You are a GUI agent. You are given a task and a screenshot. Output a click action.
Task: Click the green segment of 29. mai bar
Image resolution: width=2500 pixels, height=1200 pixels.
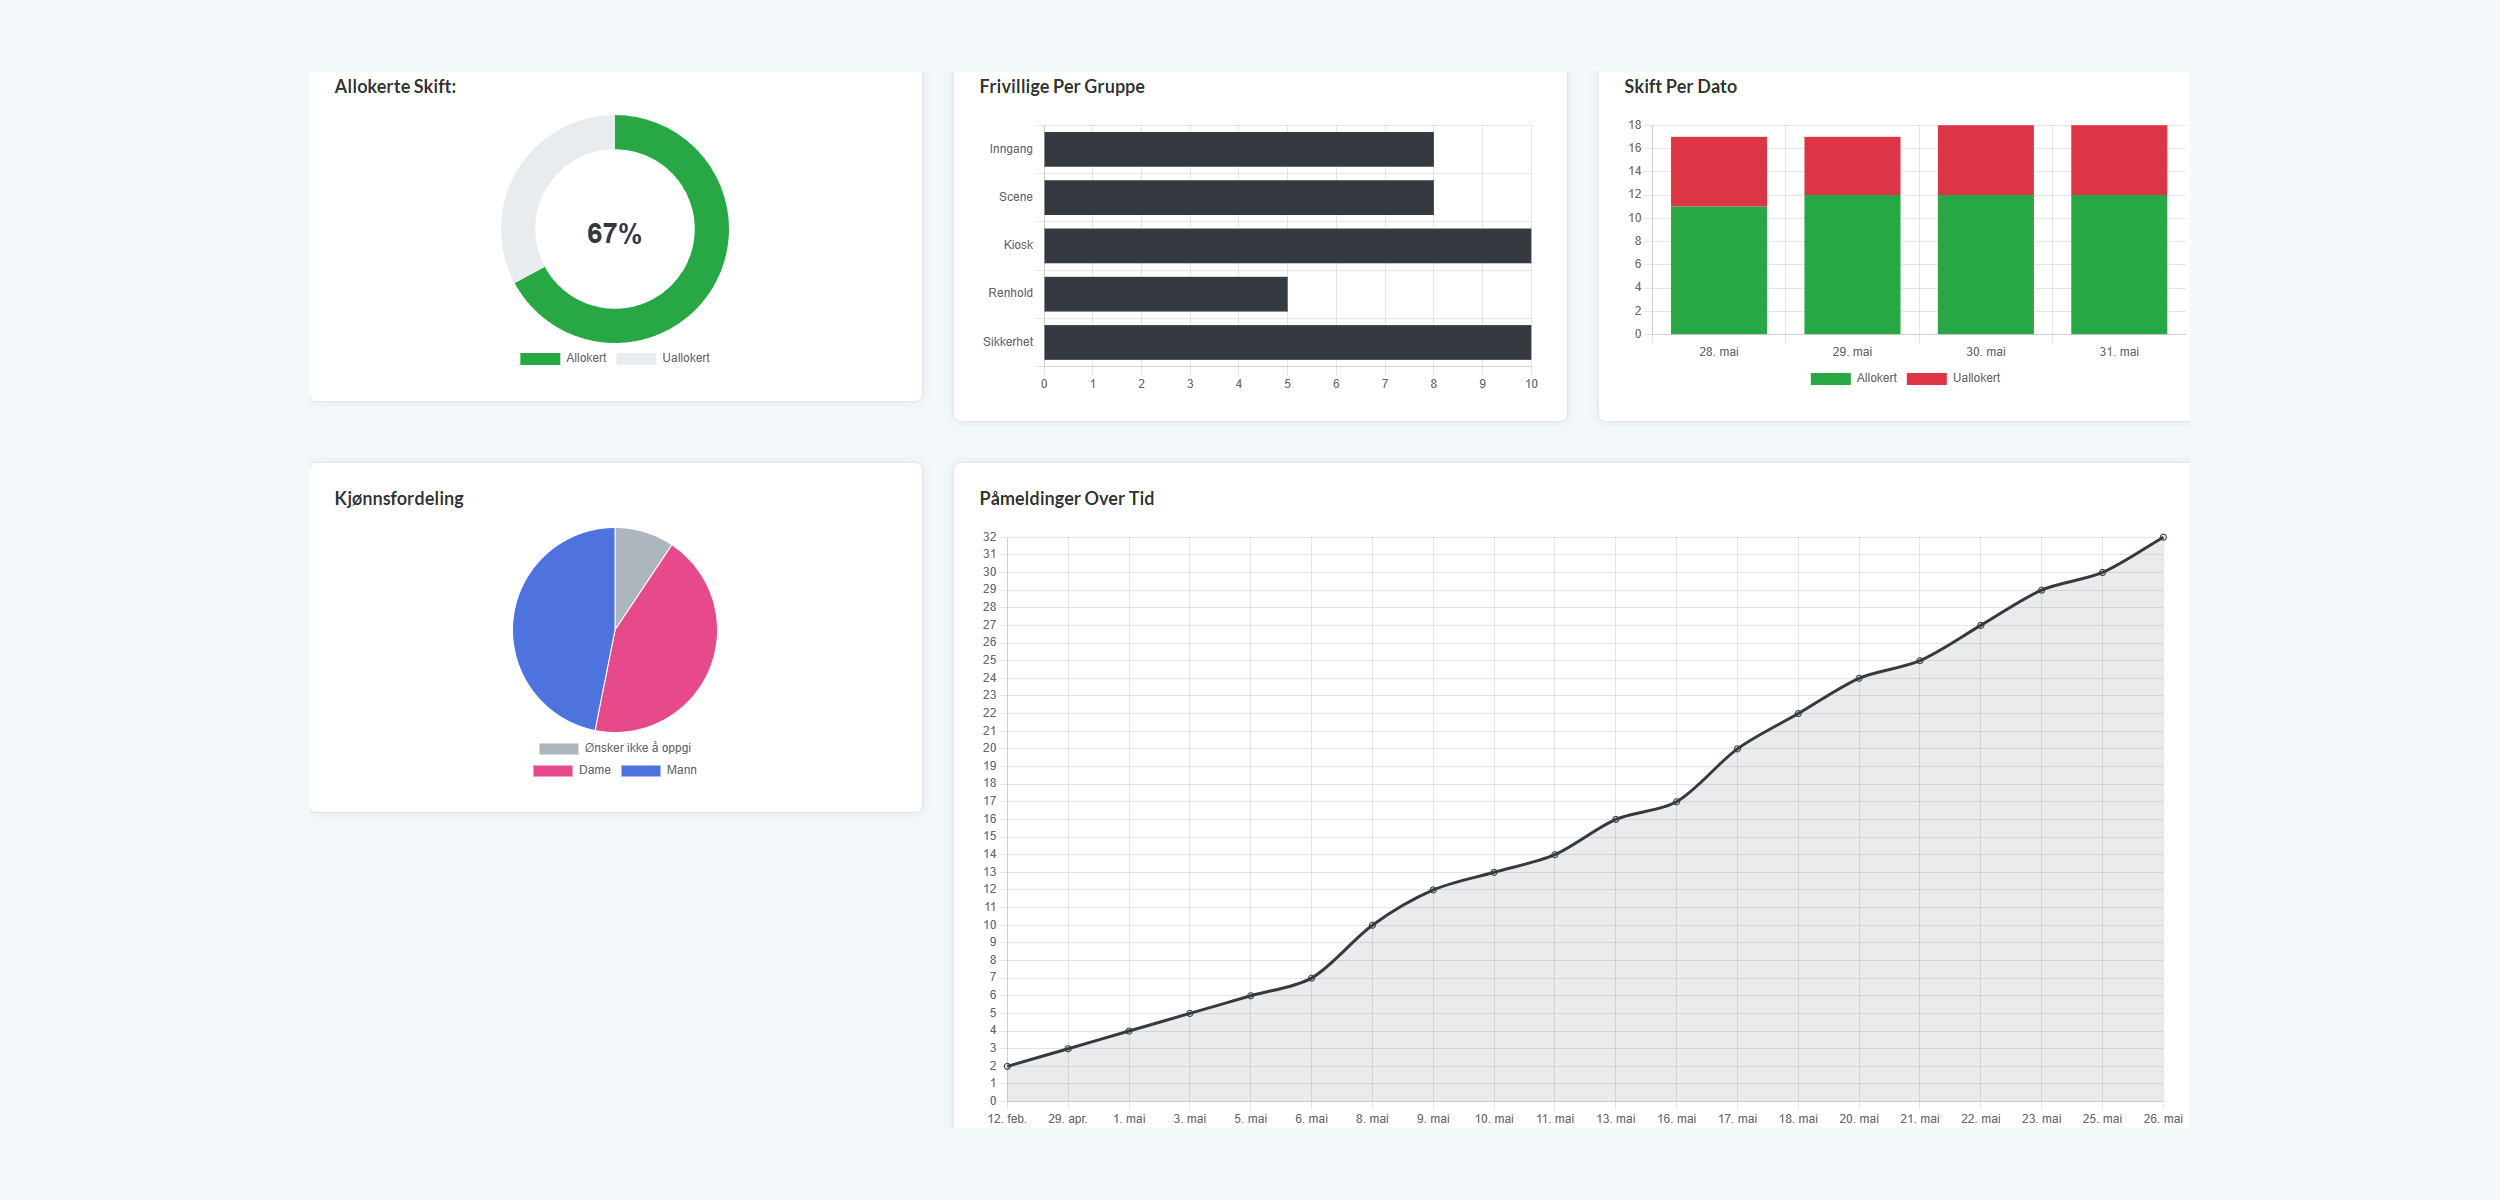1852,265
